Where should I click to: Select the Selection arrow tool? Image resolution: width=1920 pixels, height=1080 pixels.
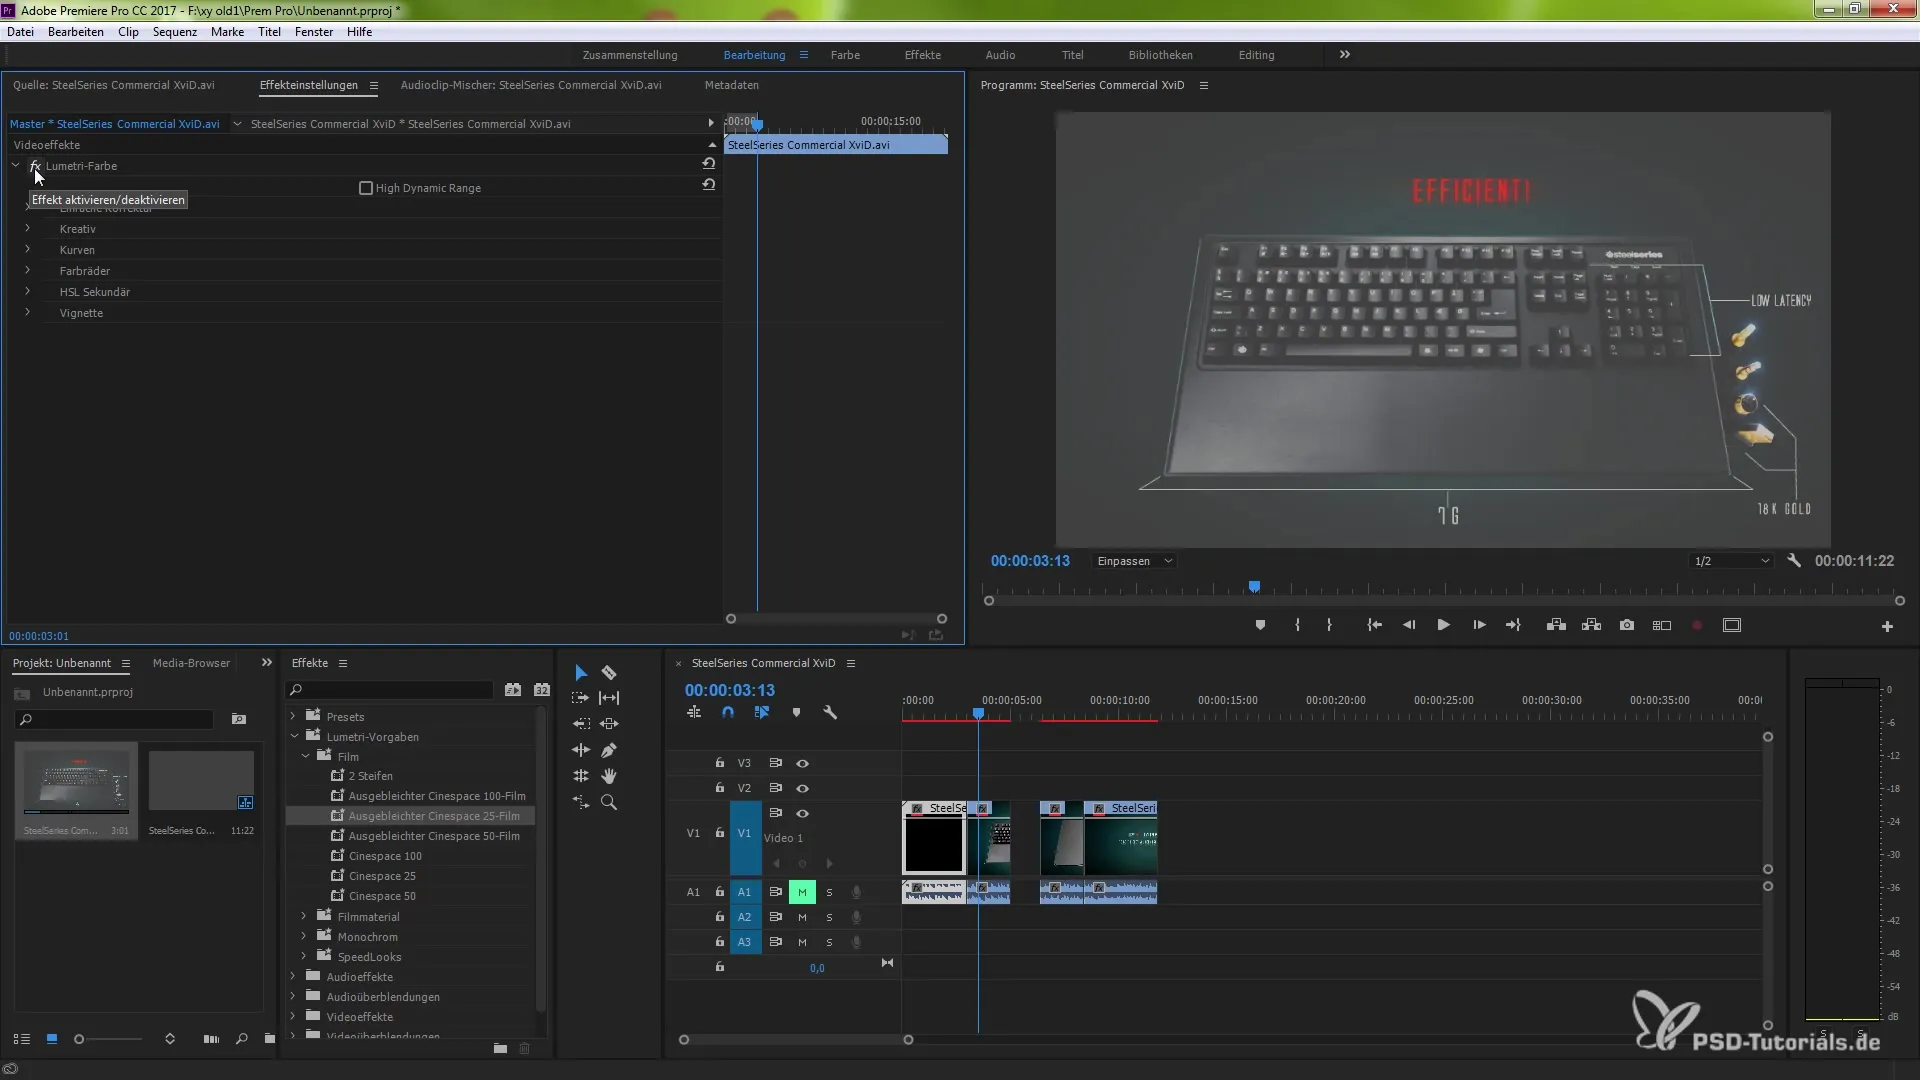(x=581, y=673)
